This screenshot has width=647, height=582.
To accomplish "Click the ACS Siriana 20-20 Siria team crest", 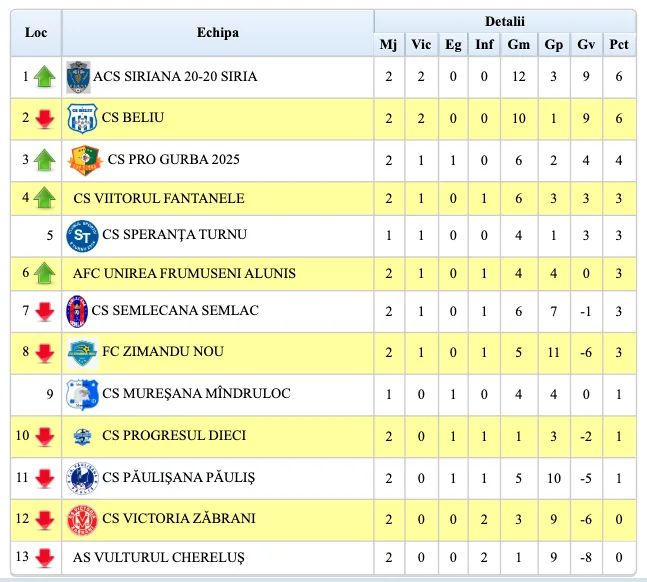I will pos(78,76).
